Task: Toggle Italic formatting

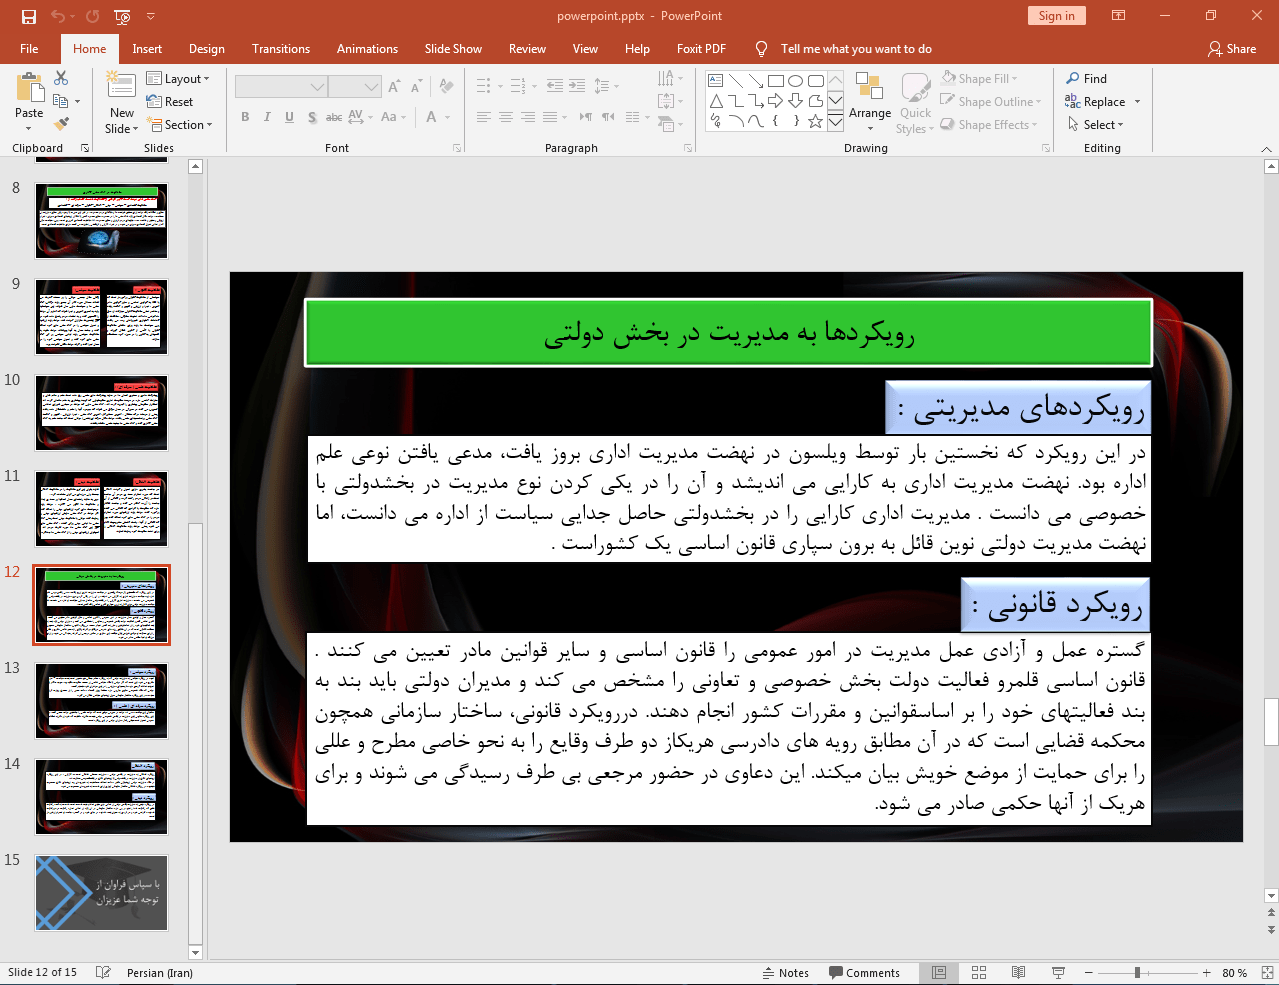Action: coord(267,117)
